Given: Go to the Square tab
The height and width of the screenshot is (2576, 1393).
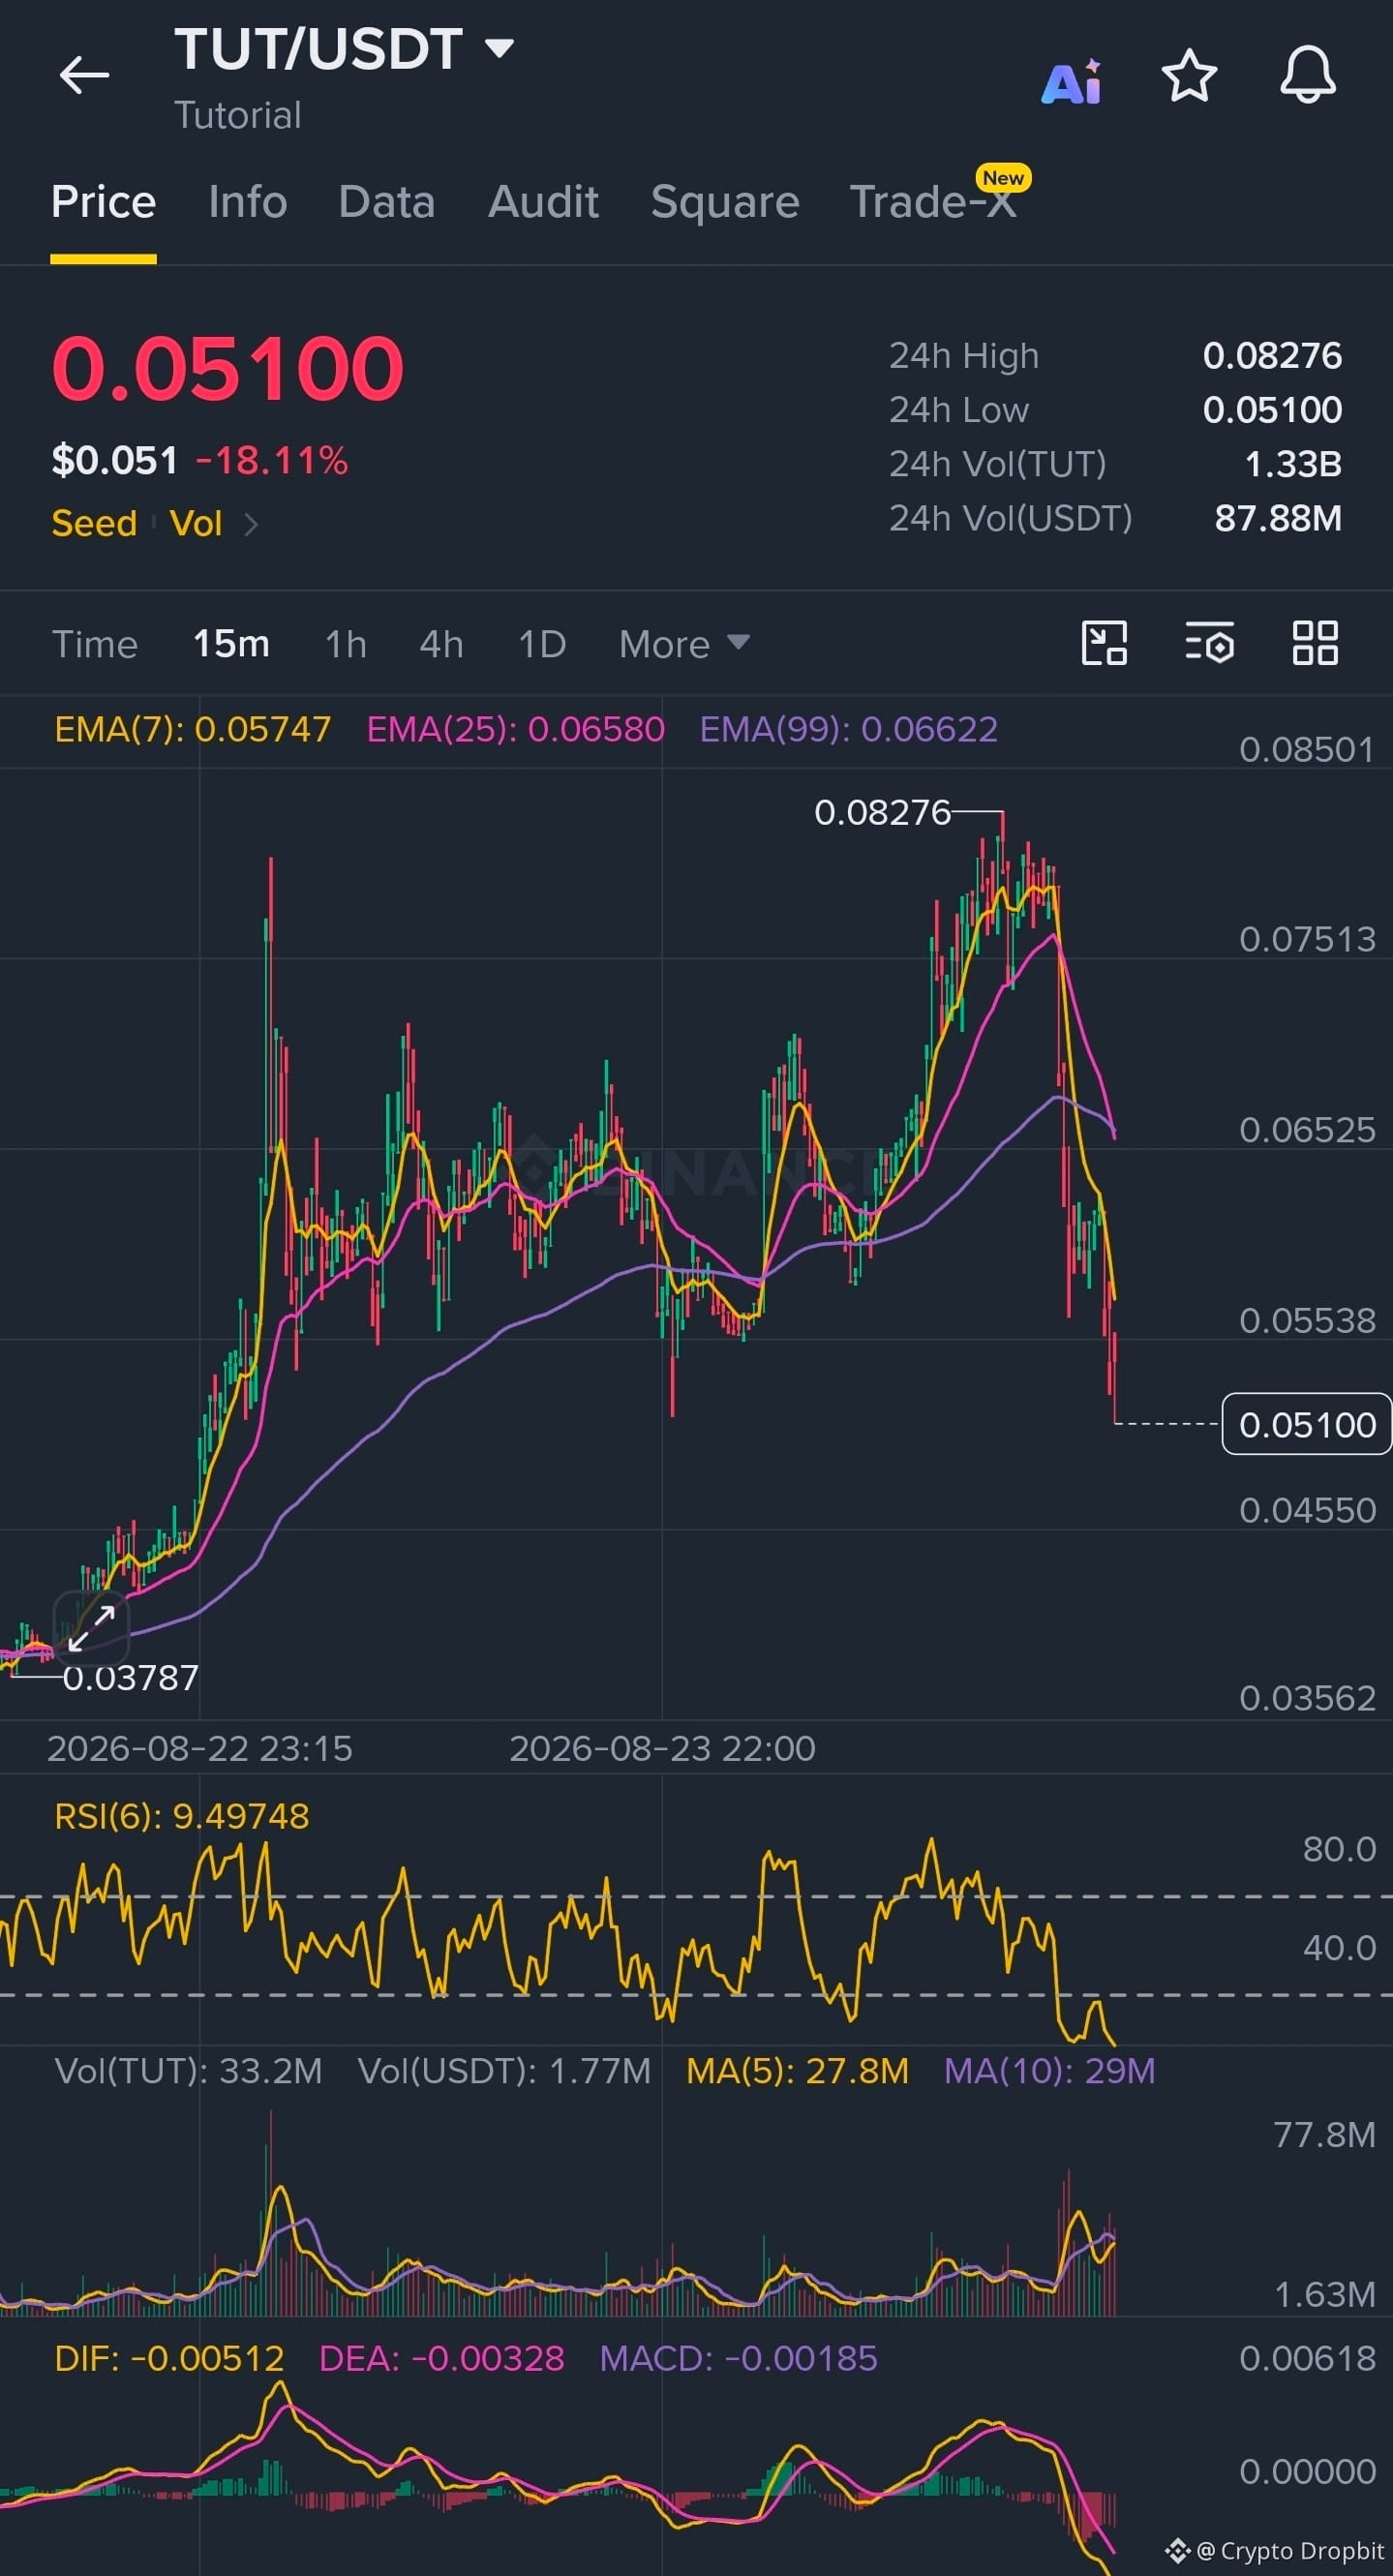Looking at the screenshot, I should [x=725, y=201].
